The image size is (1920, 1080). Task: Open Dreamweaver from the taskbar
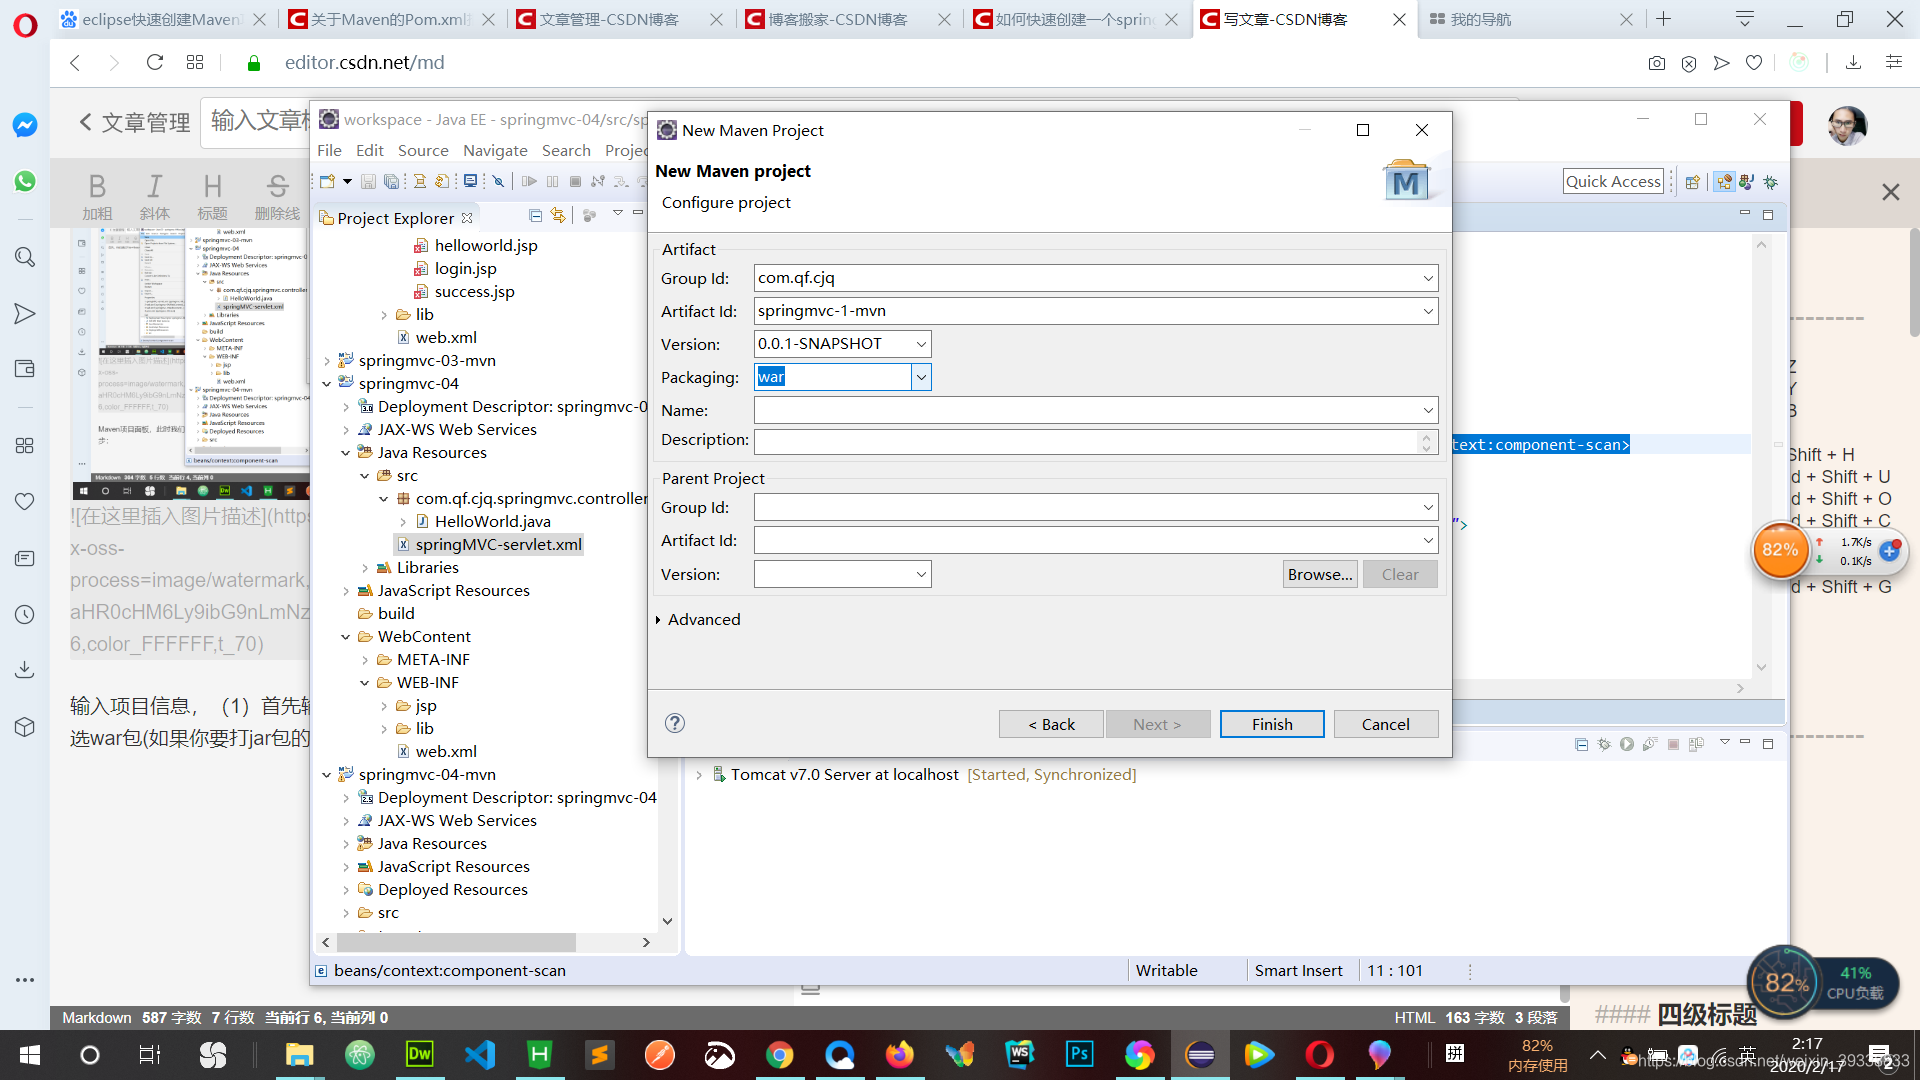pos(419,1054)
